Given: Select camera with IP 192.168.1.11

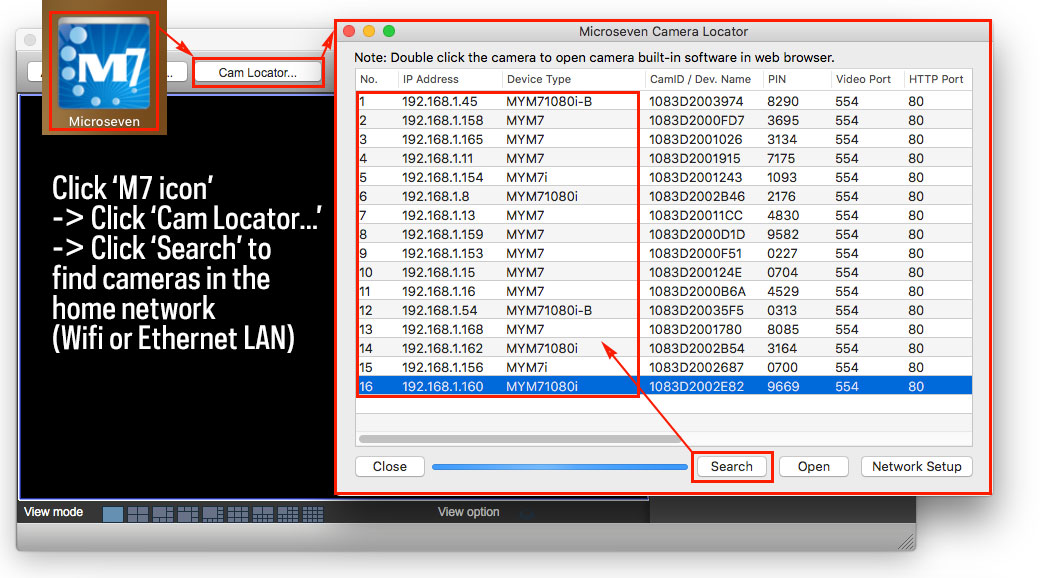Looking at the screenshot, I should tap(437, 158).
